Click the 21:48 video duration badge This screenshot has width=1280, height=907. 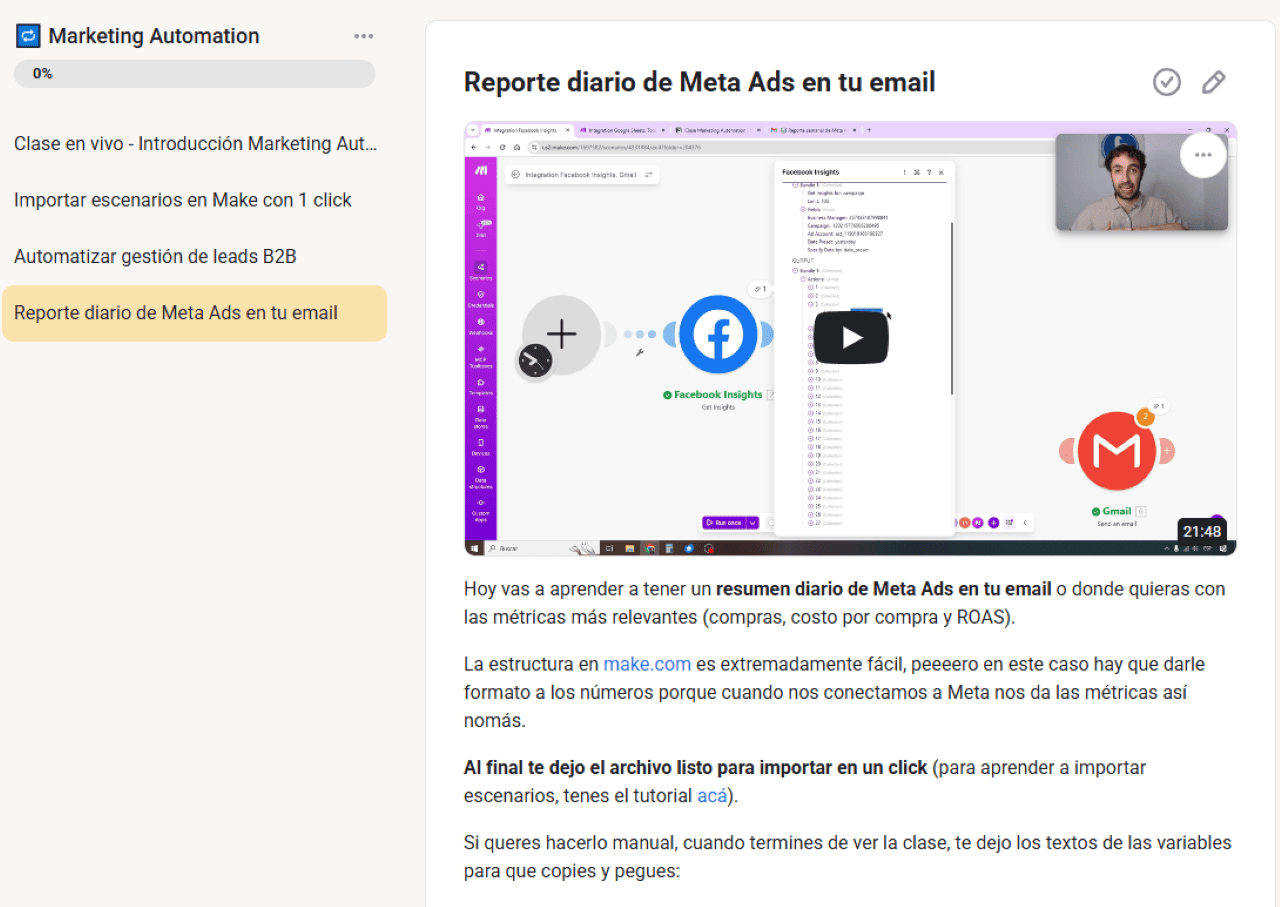pos(1202,532)
